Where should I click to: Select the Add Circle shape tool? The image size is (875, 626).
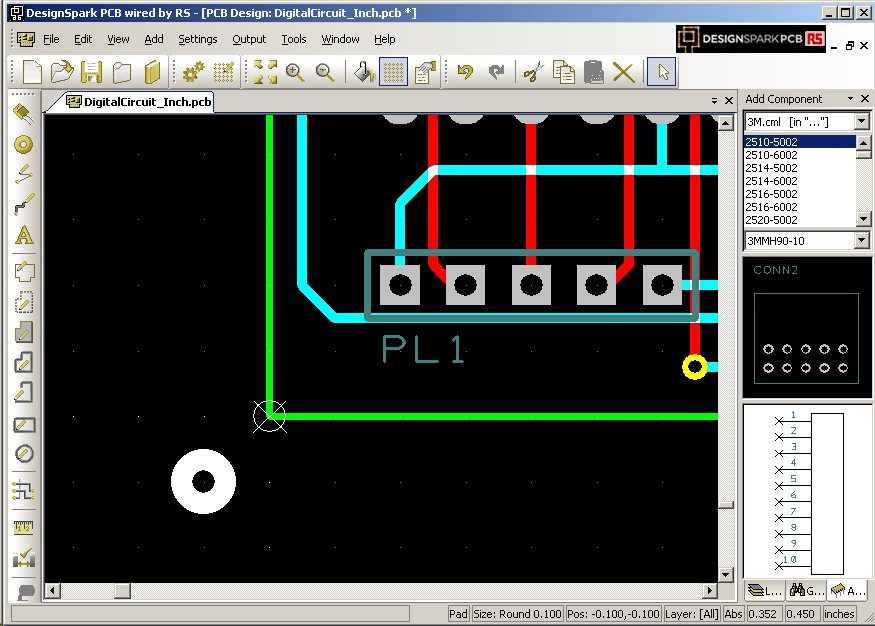tap(25, 454)
